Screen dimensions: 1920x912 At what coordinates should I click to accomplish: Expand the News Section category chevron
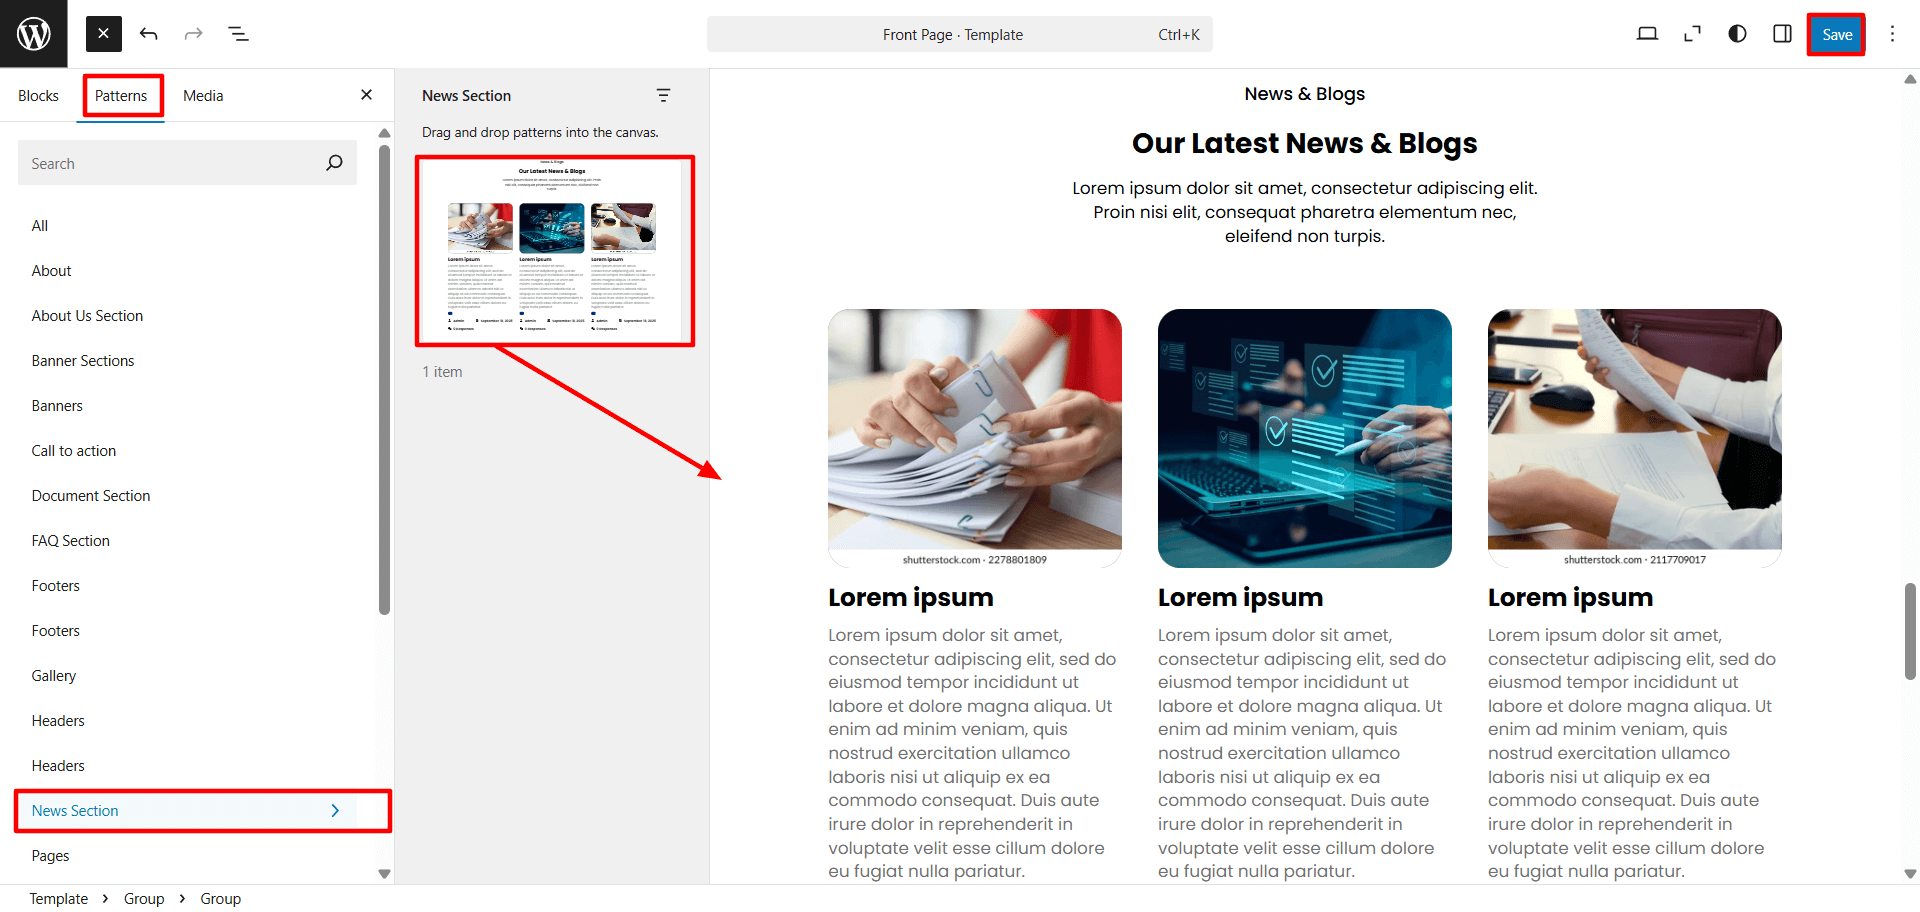pyautogui.click(x=335, y=810)
